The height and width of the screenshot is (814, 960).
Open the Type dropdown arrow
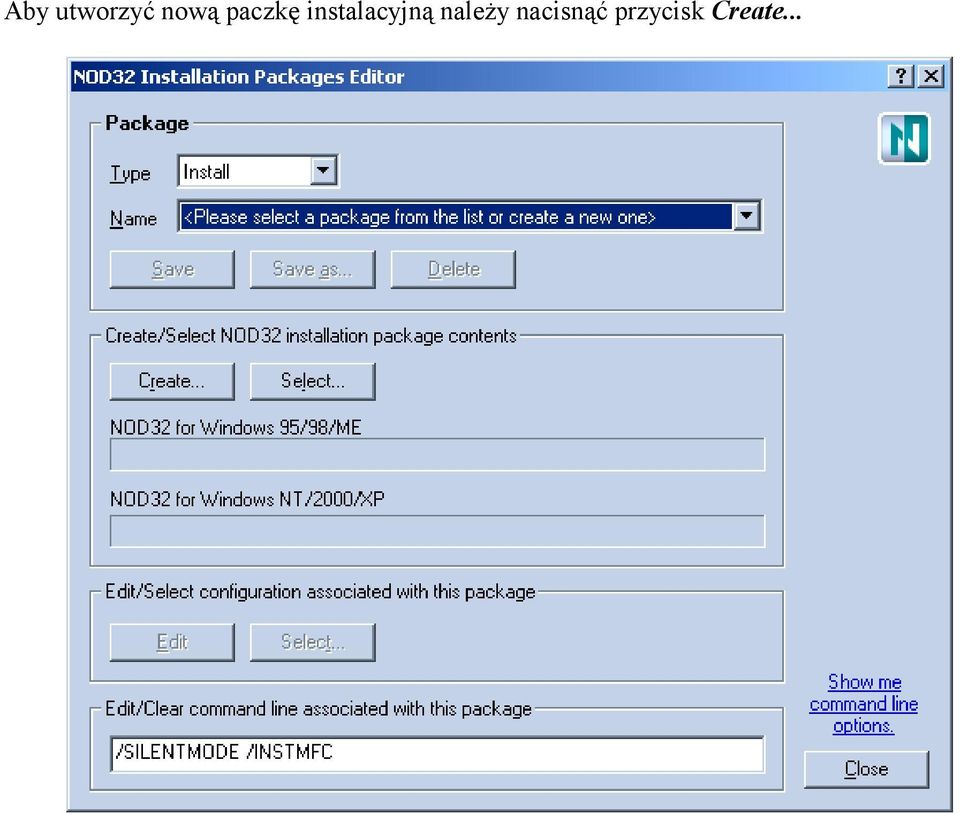[323, 171]
